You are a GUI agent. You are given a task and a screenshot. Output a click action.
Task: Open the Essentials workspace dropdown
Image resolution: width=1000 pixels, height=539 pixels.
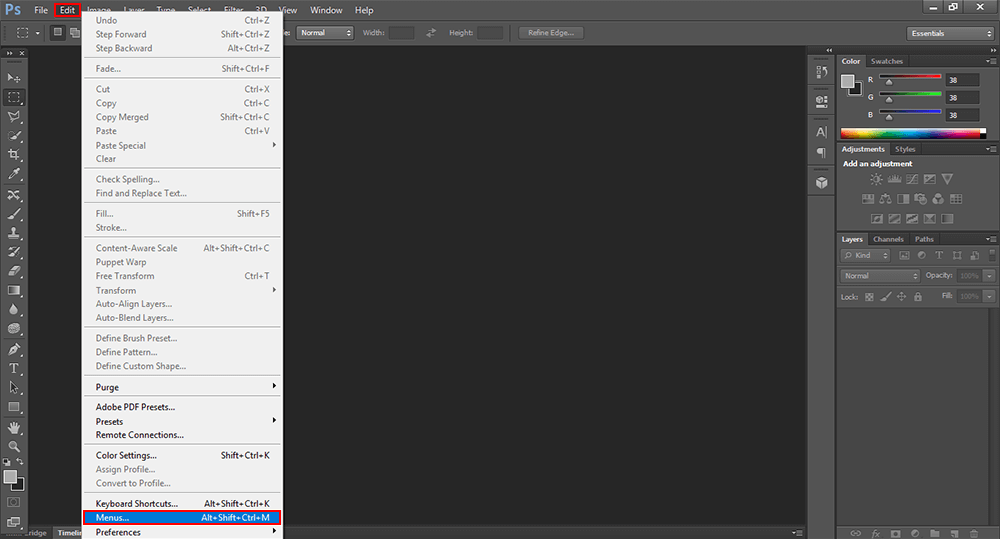[x=950, y=33]
